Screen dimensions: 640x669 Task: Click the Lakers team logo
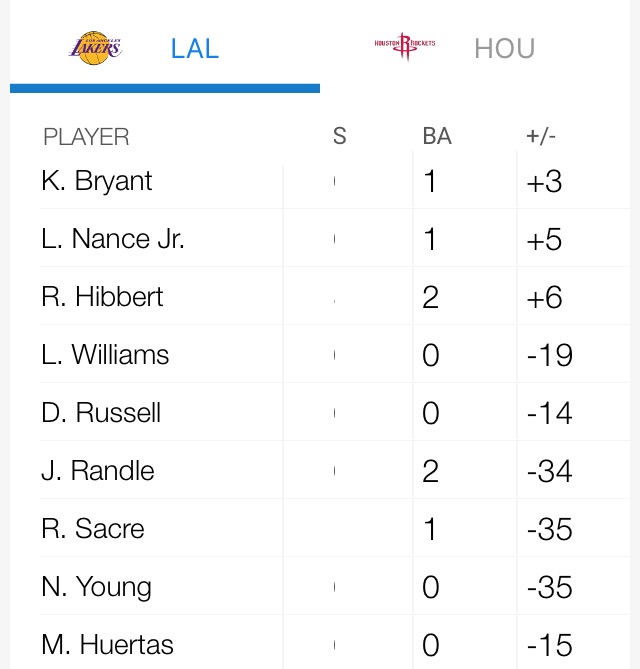point(95,48)
